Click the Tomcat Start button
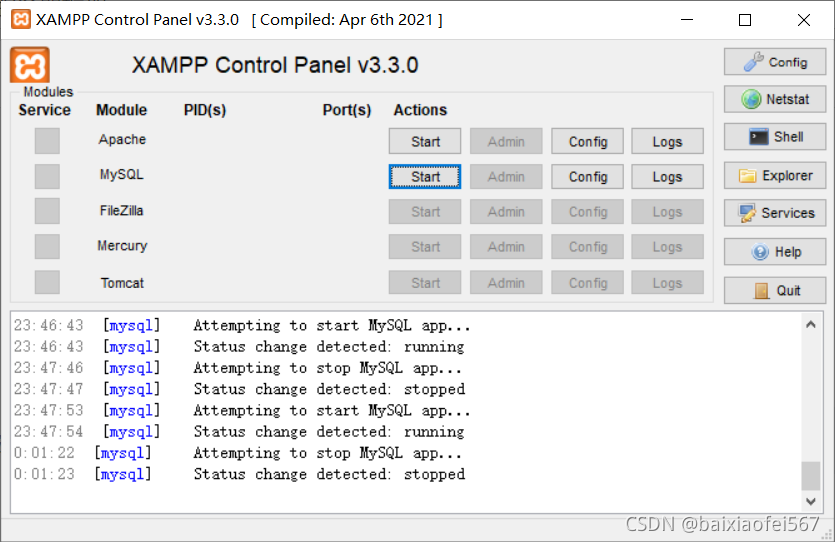This screenshot has width=835, height=542. 425,282
